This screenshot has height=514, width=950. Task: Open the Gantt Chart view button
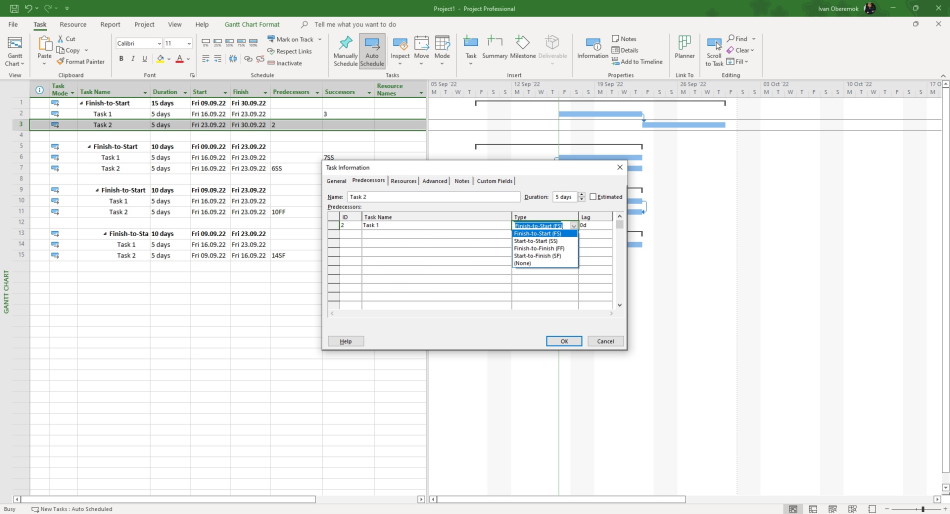click(15, 51)
